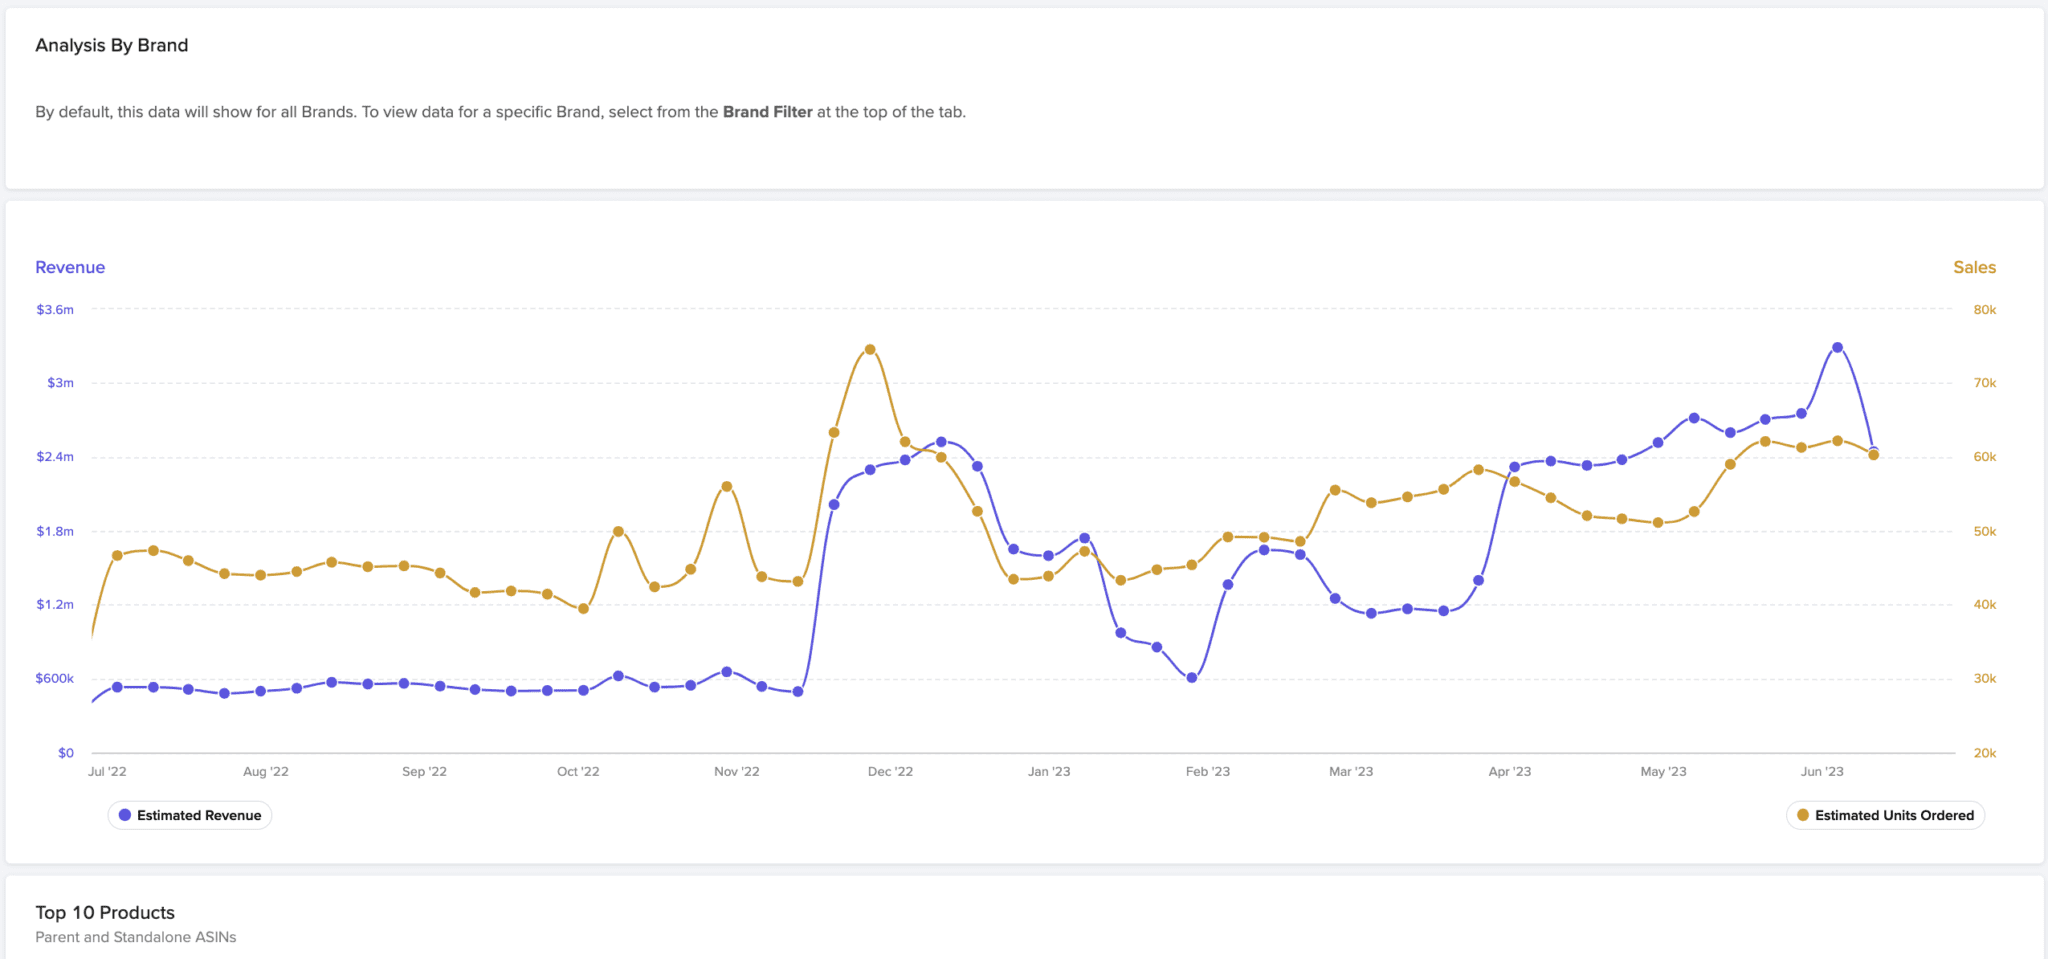Click the purple data point dip at Feb '23
This screenshot has height=959, width=2048.
click(x=1191, y=677)
